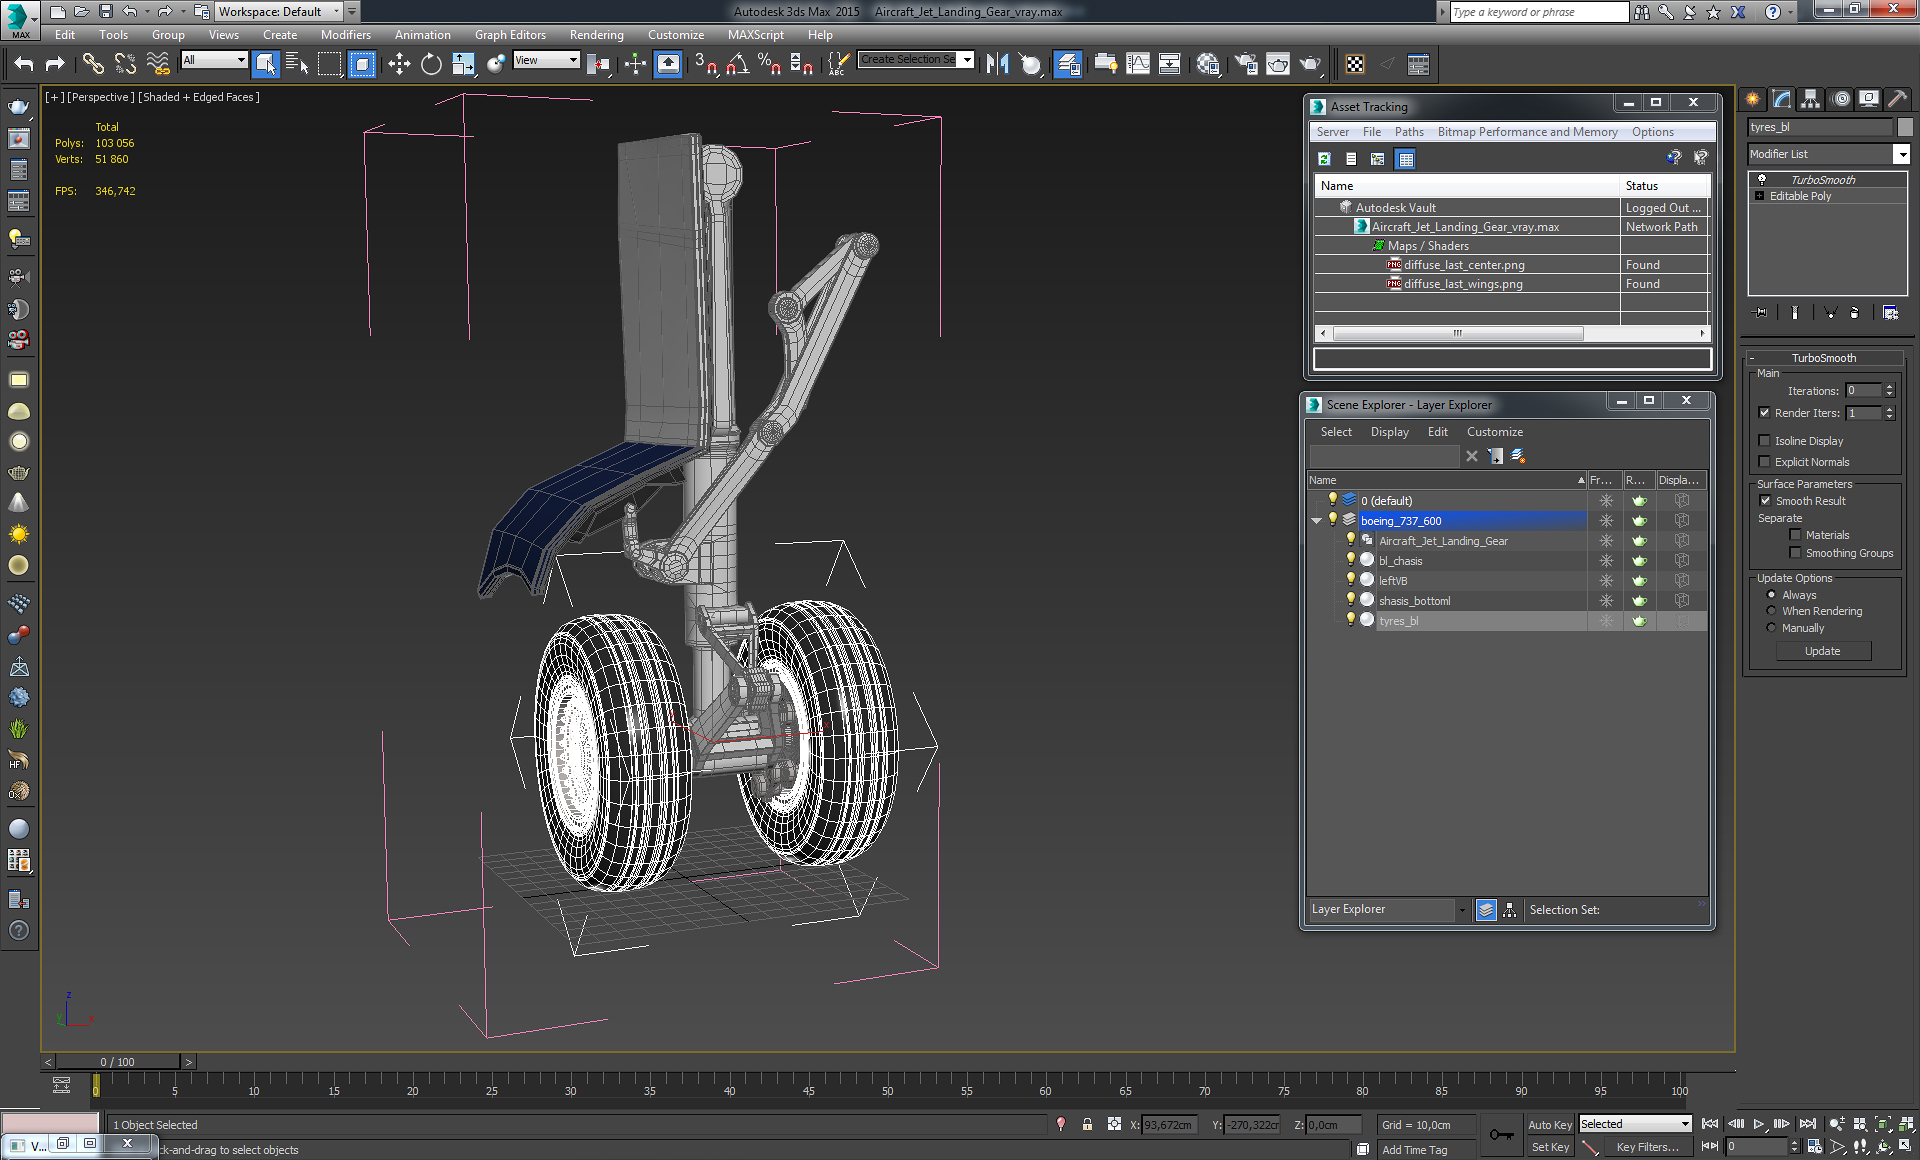Enable Isoline Display checkbox
The height and width of the screenshot is (1160, 1920).
(x=1764, y=441)
